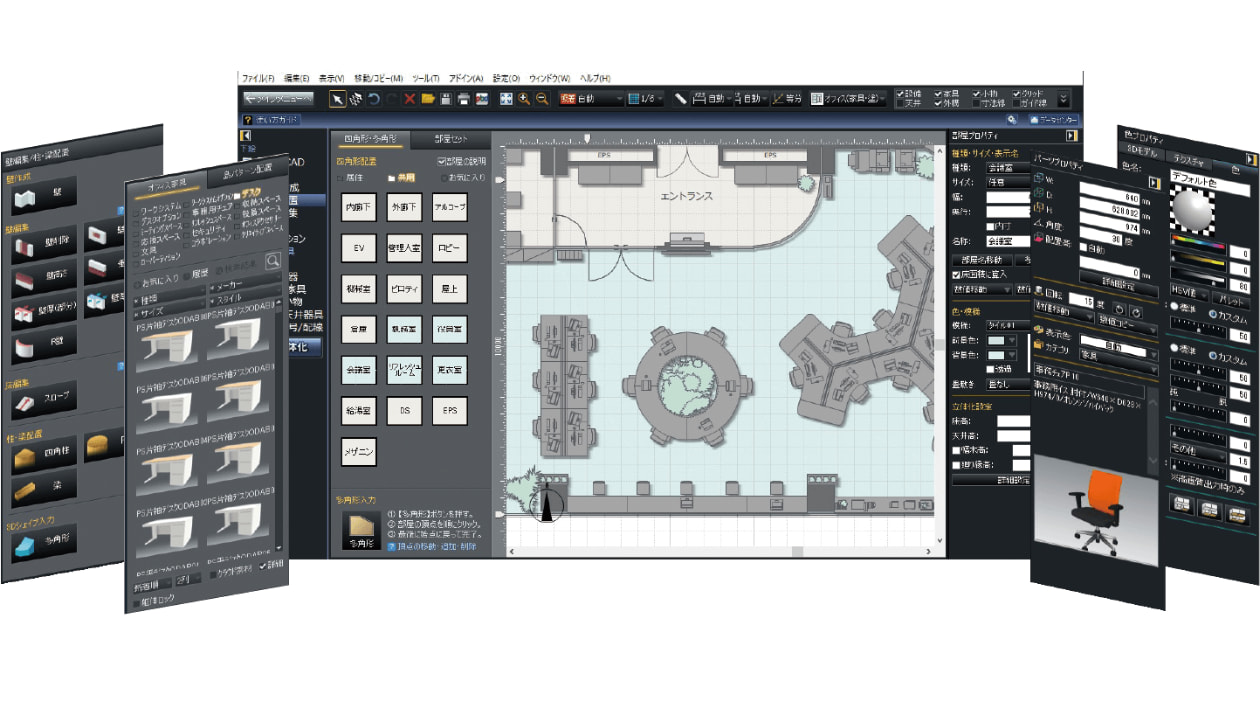
Task: Click the ロビー room button
Action: [450, 247]
